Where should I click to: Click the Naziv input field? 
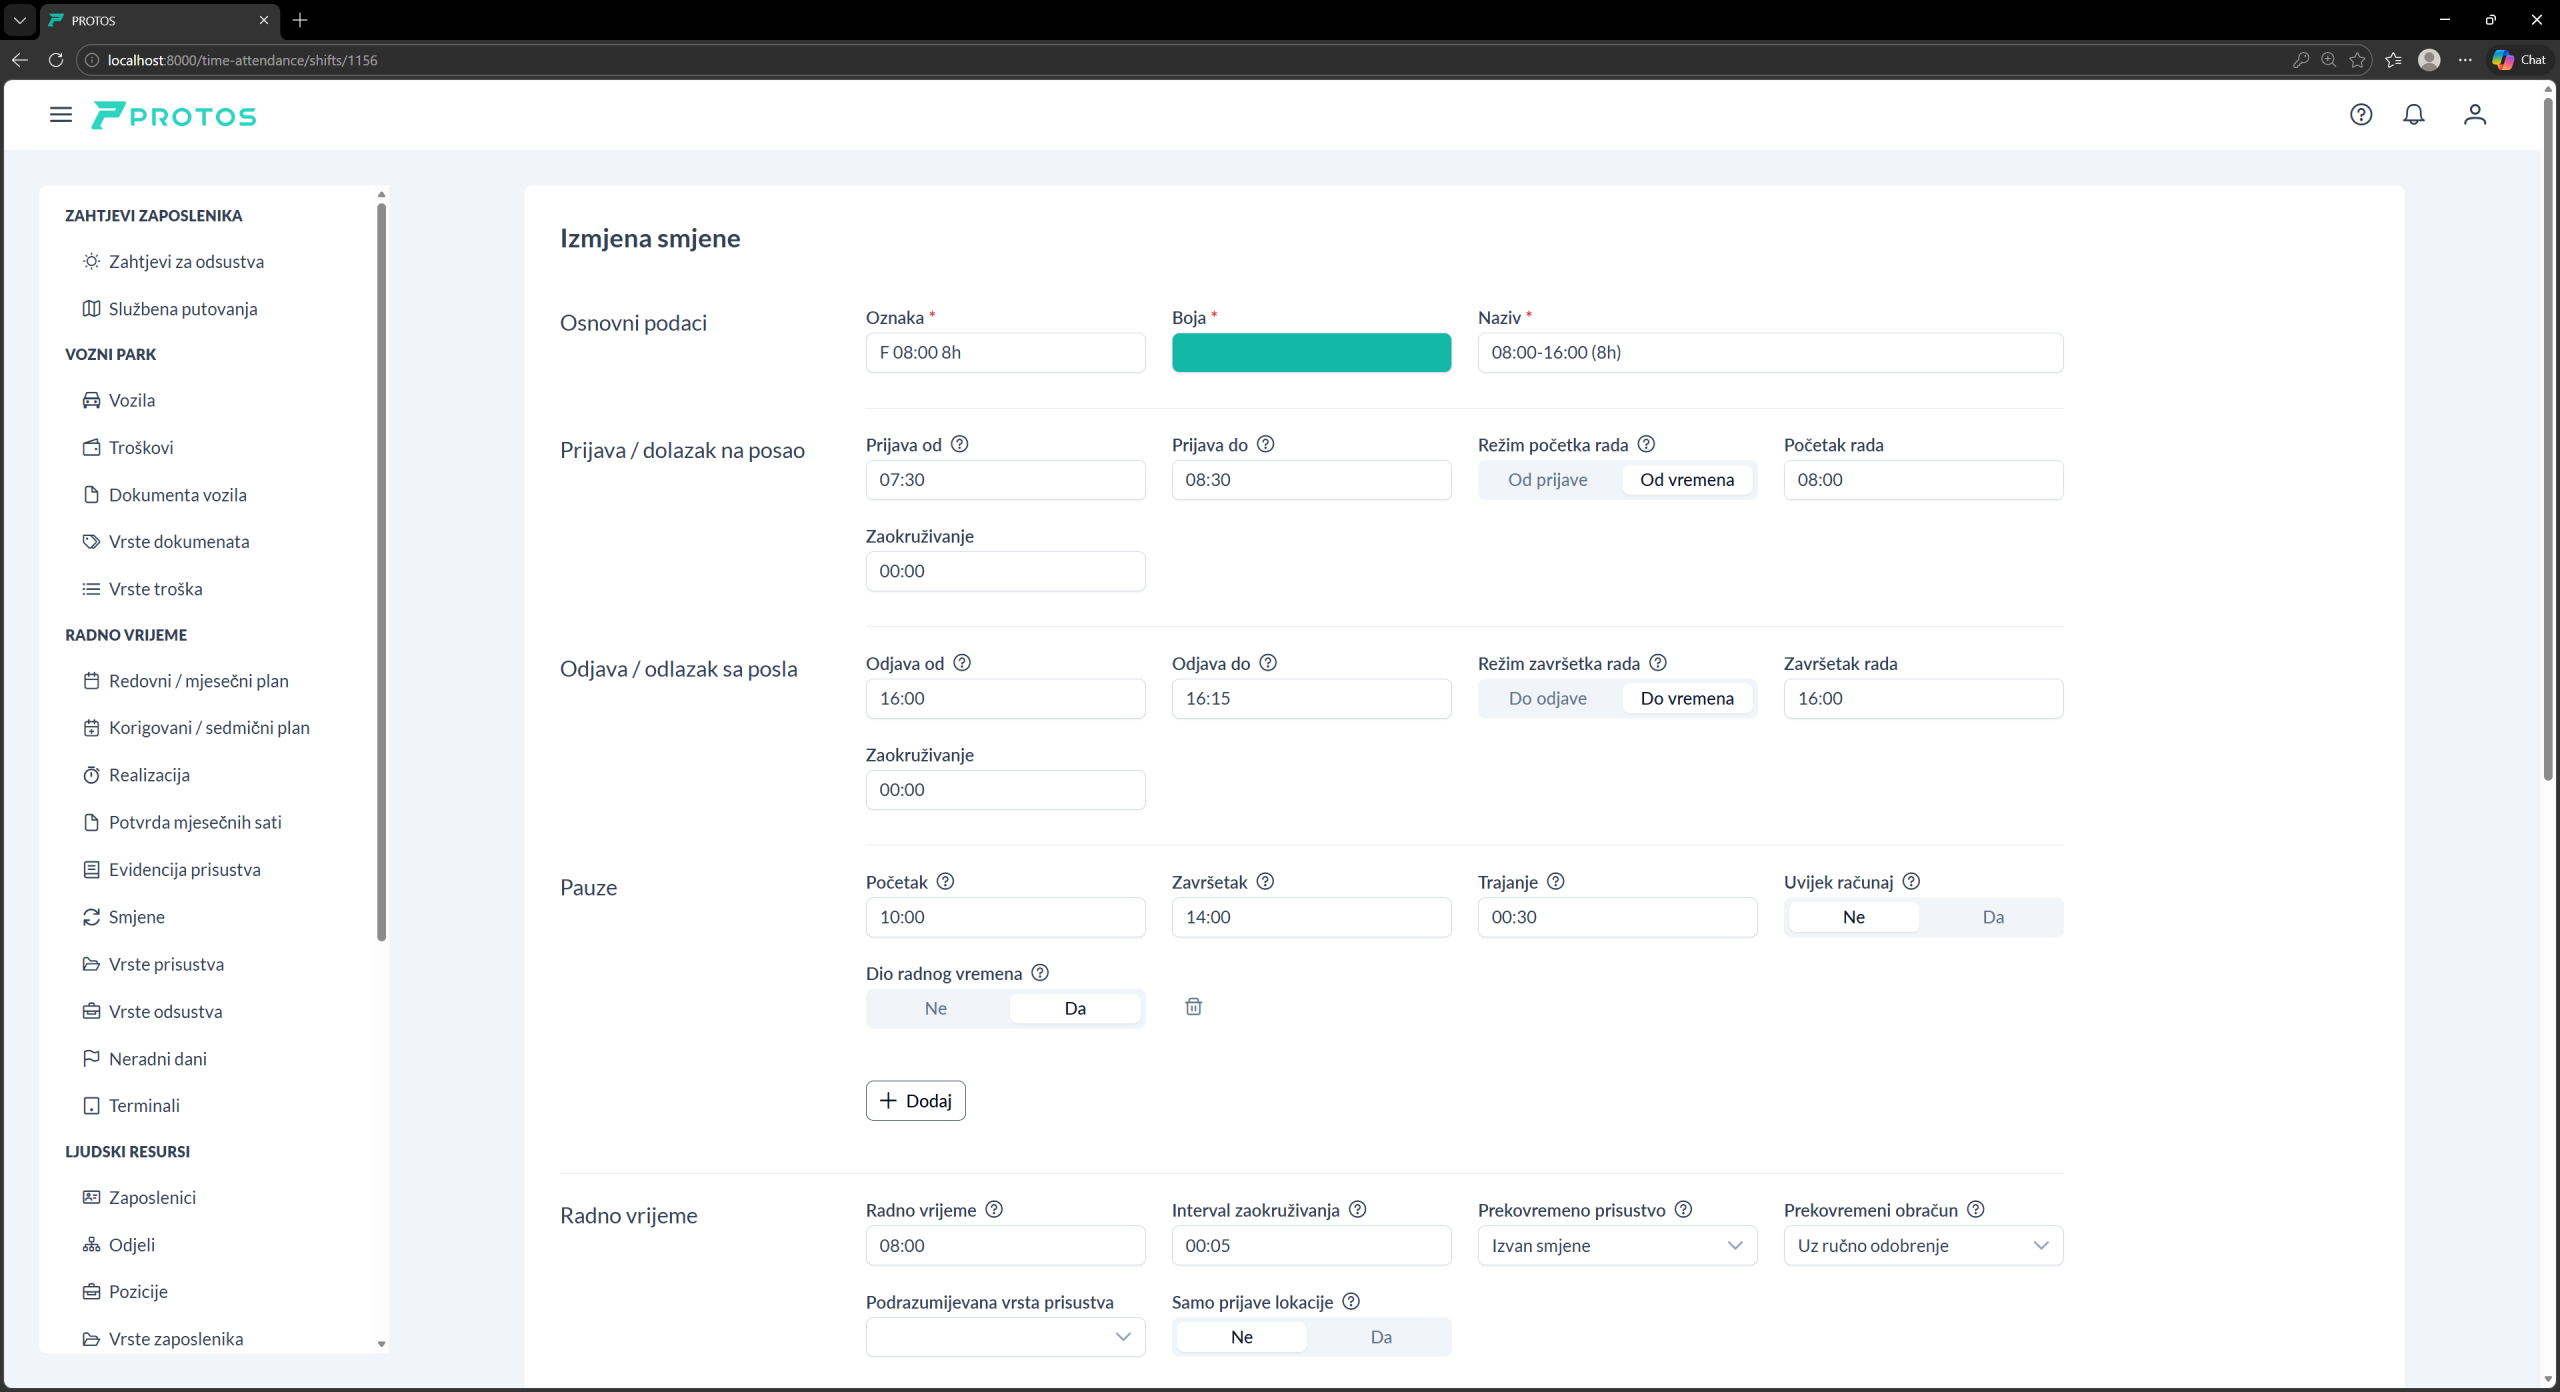pyautogui.click(x=1769, y=353)
